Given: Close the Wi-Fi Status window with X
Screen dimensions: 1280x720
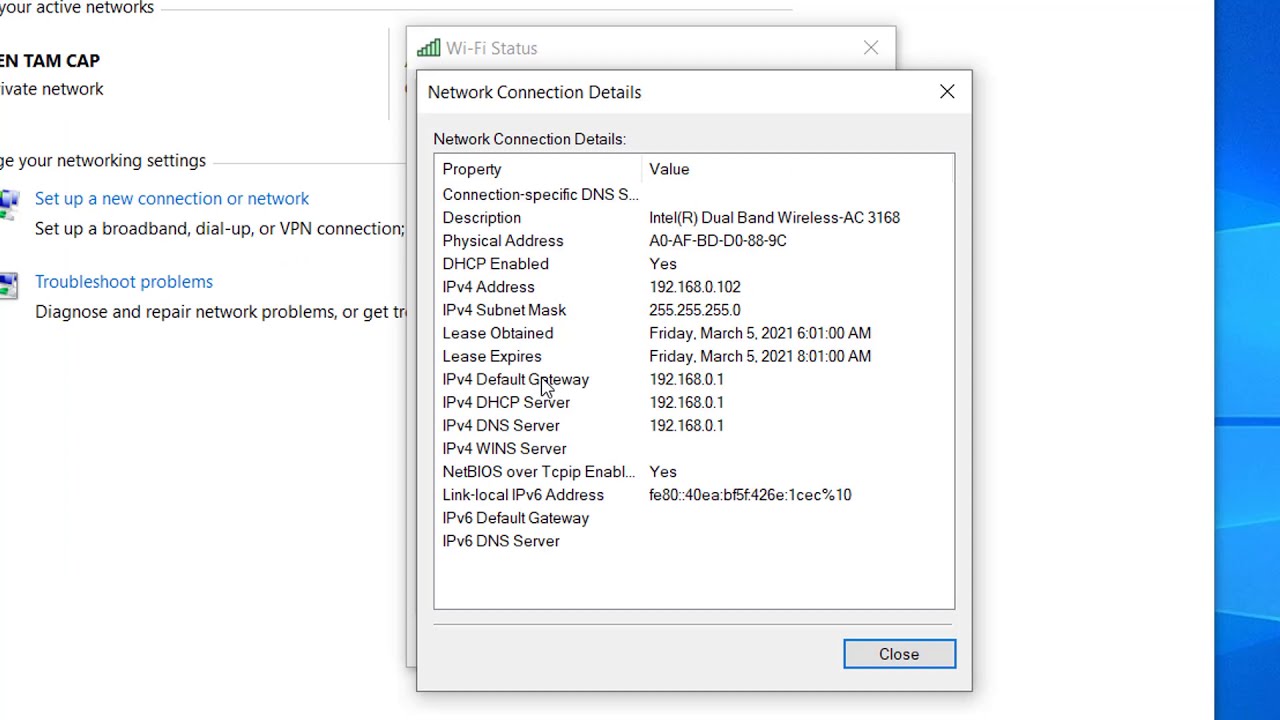Looking at the screenshot, I should [871, 48].
